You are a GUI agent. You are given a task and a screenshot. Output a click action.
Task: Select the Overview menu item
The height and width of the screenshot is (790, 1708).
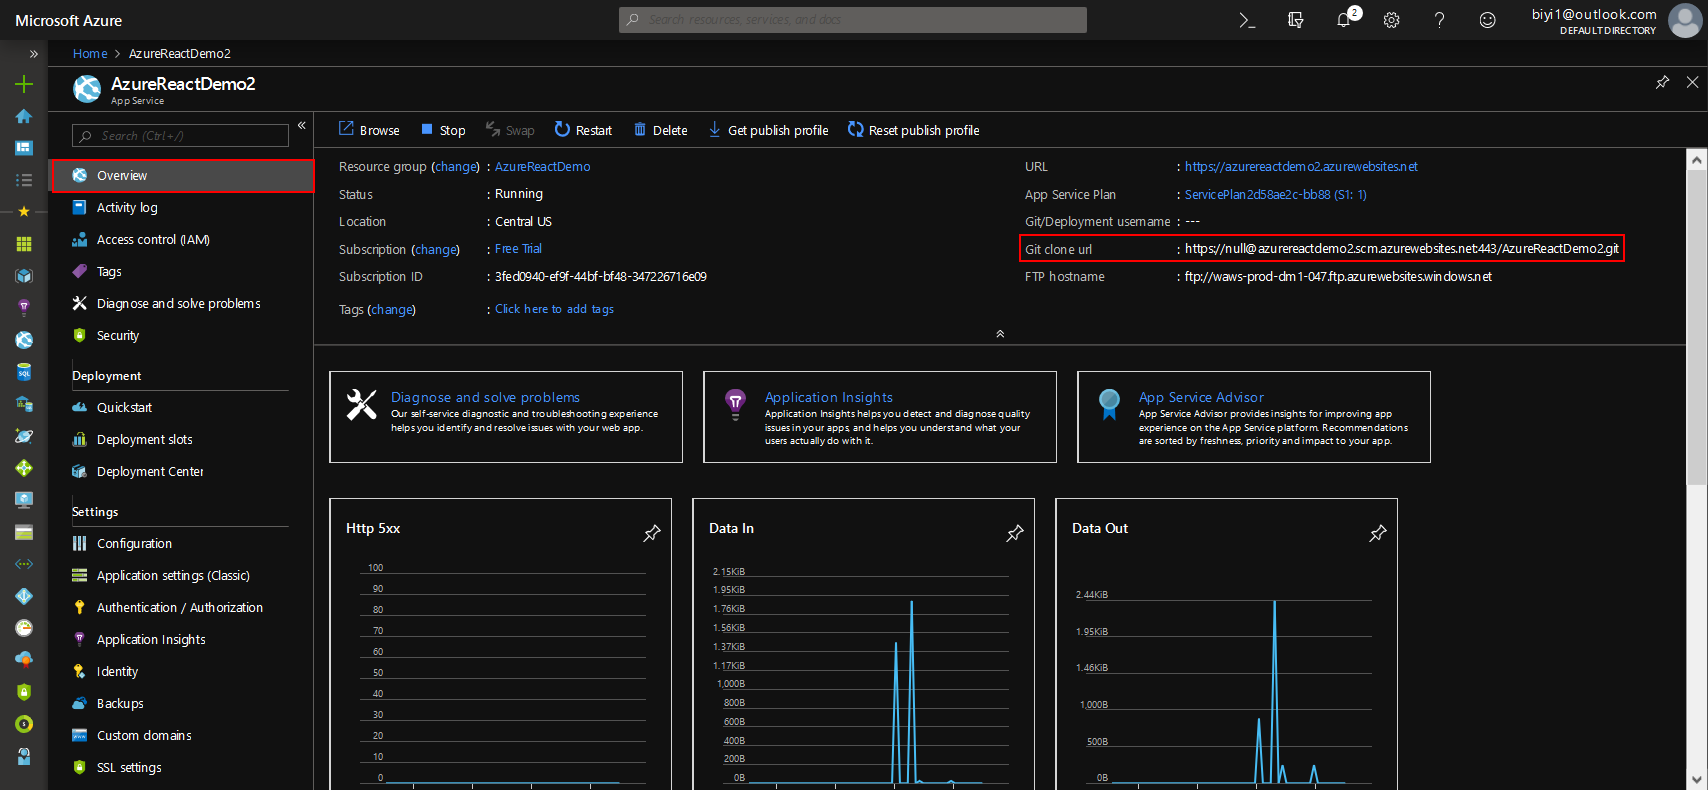point(182,175)
